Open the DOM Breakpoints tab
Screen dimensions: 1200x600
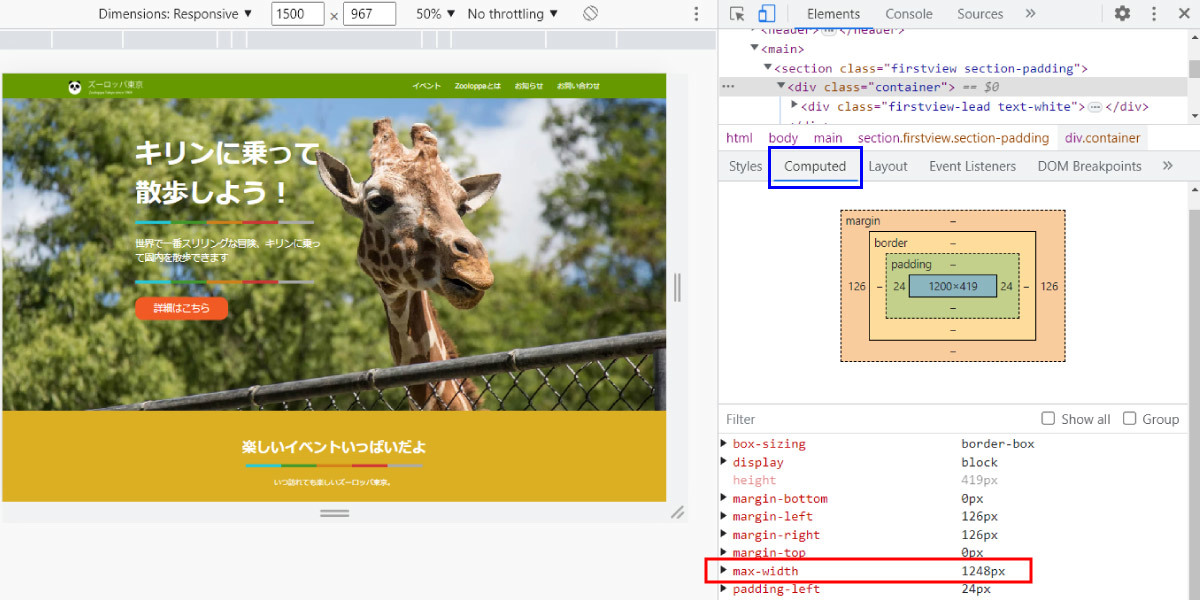1089,166
